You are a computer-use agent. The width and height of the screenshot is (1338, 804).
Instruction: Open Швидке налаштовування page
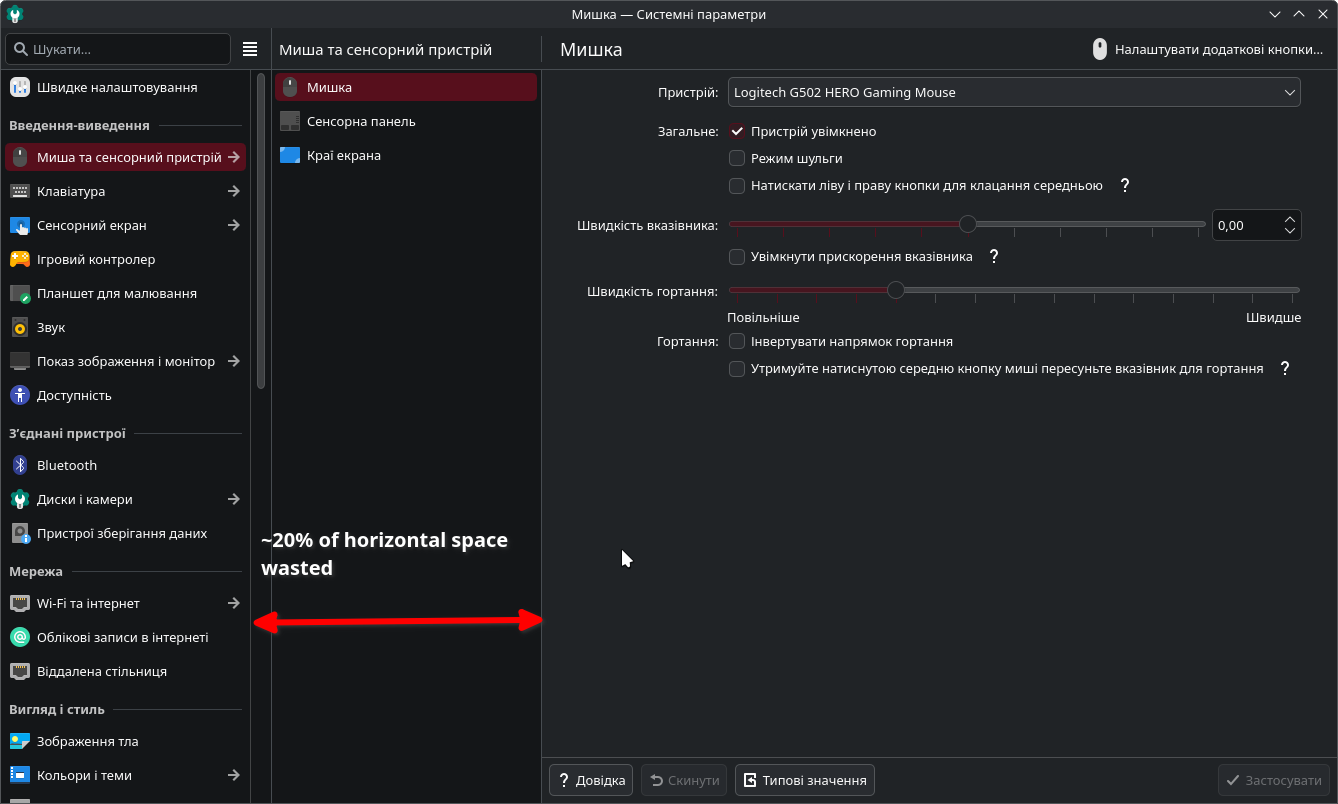click(x=116, y=87)
